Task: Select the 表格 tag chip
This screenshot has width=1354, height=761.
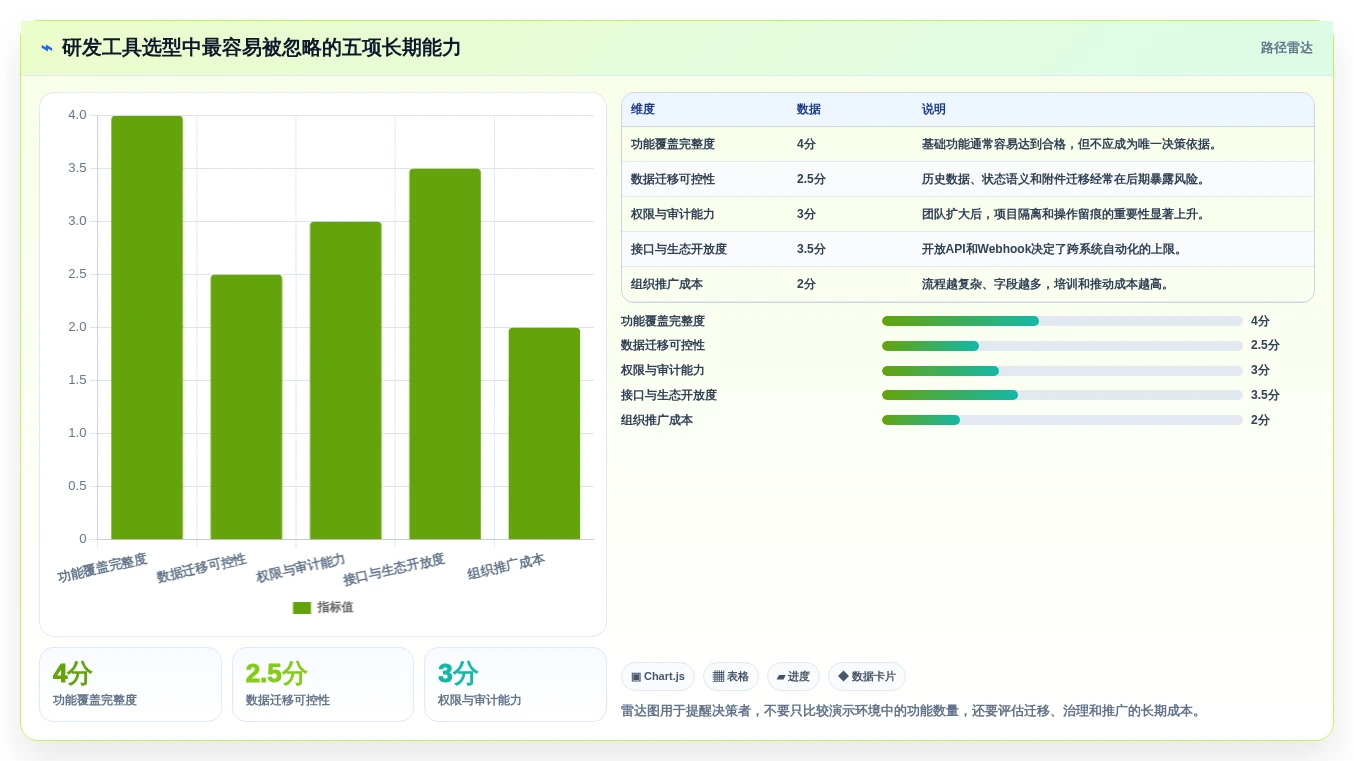Action: click(731, 677)
